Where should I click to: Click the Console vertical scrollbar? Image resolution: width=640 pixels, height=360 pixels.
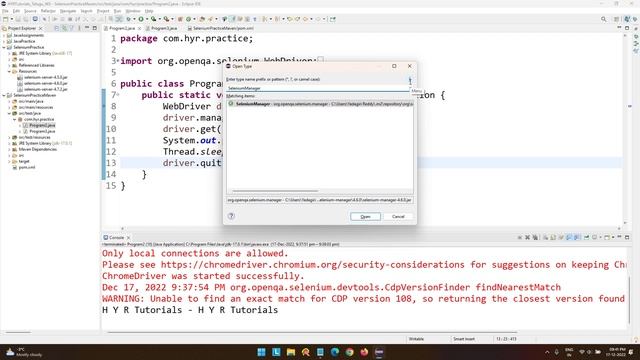[x=629, y=300]
